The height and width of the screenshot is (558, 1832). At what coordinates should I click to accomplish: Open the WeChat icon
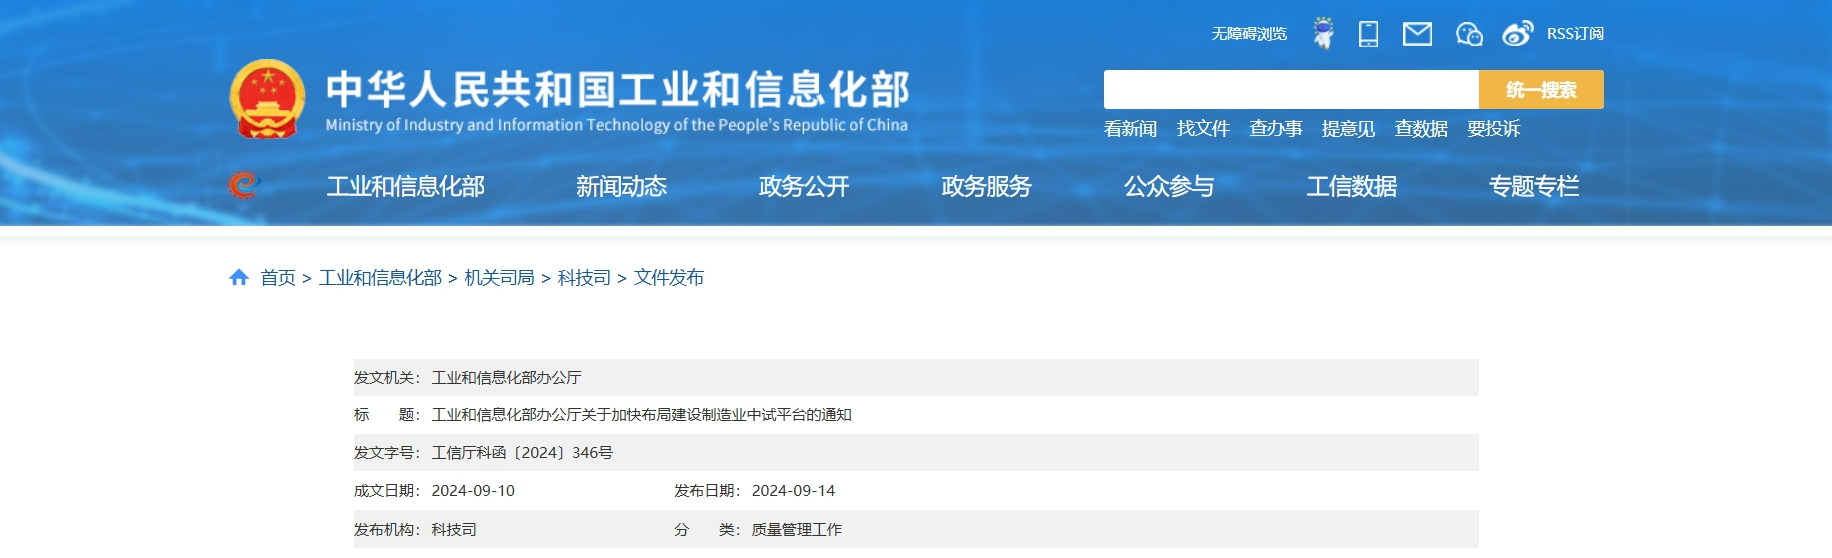point(1469,34)
